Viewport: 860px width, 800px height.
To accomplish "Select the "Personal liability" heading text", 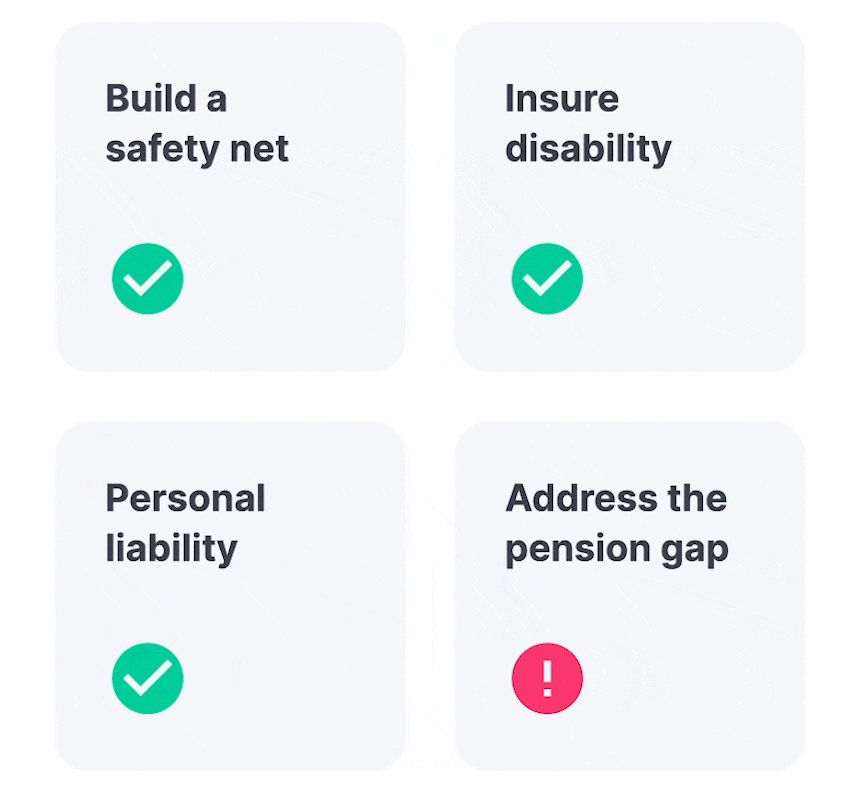I will (x=185, y=524).
